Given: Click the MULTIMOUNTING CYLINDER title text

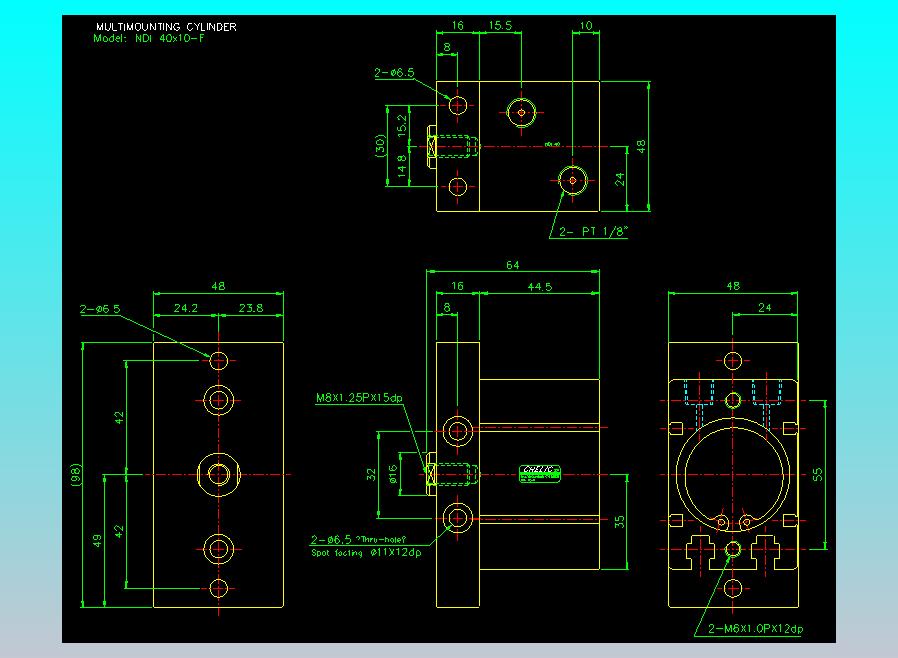Looking at the screenshot, I should coord(166,27).
